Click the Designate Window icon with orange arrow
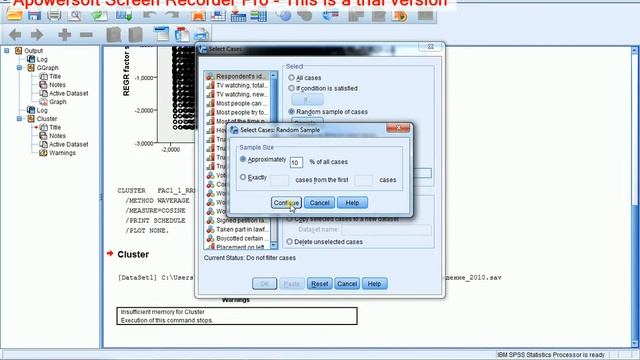The image size is (640, 360). (400, 16)
